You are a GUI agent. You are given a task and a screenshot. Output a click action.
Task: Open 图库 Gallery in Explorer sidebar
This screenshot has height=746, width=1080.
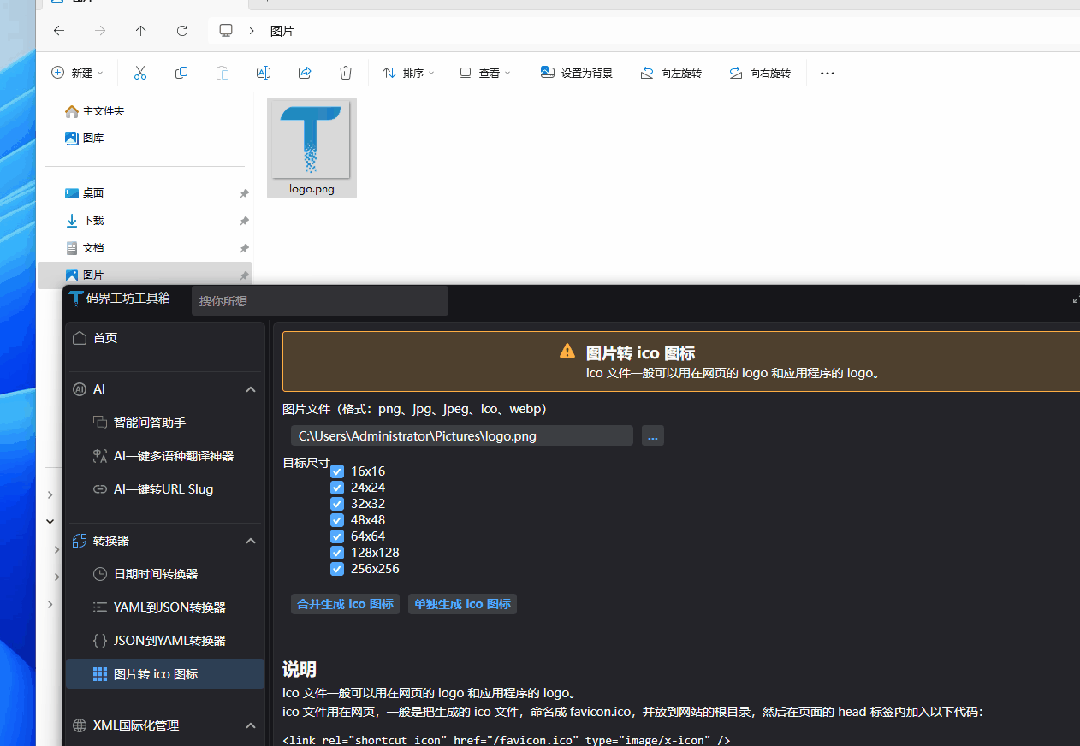pos(84,138)
